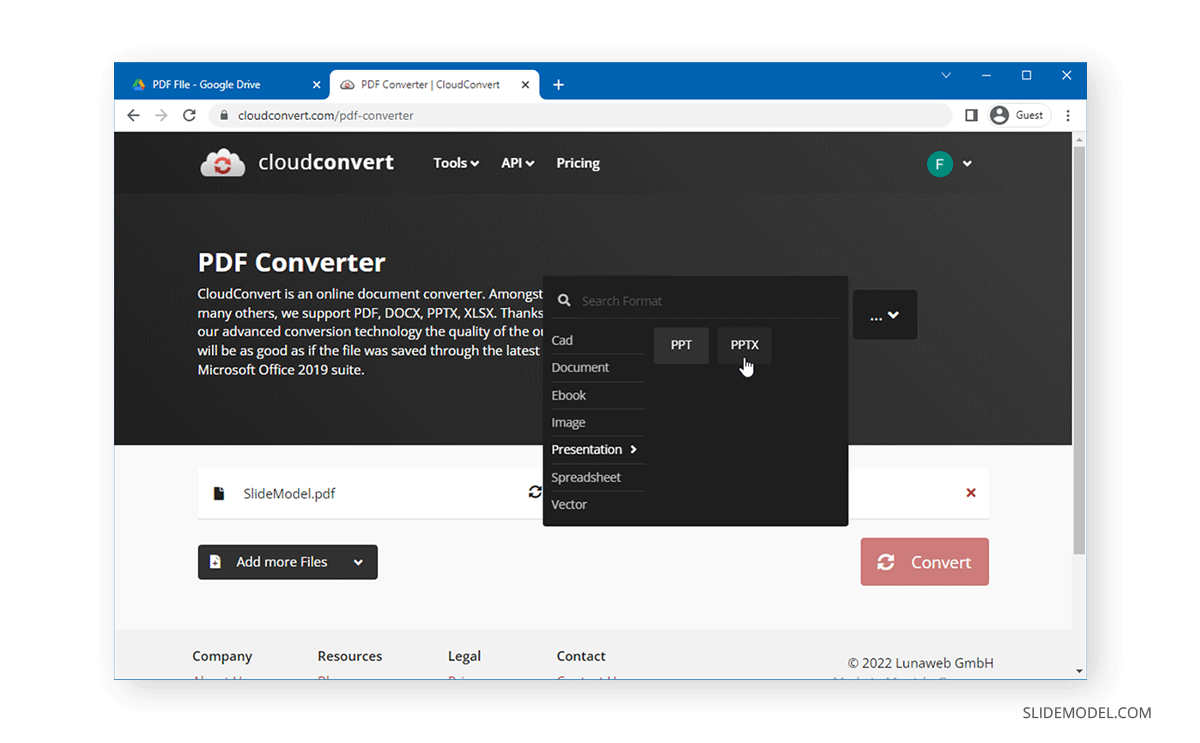The width and height of the screenshot is (1200, 743).
Task: Click the green F user avatar
Action: tap(939, 163)
